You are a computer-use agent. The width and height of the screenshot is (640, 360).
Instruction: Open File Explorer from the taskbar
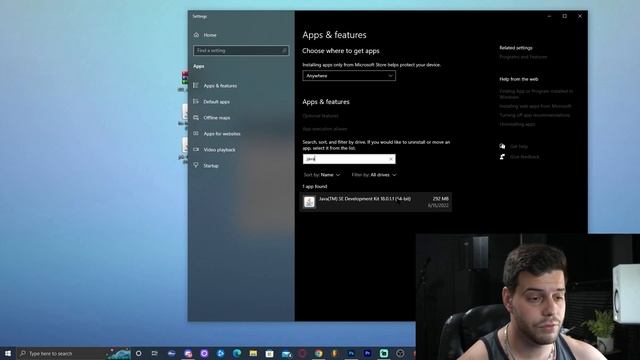tap(253, 353)
